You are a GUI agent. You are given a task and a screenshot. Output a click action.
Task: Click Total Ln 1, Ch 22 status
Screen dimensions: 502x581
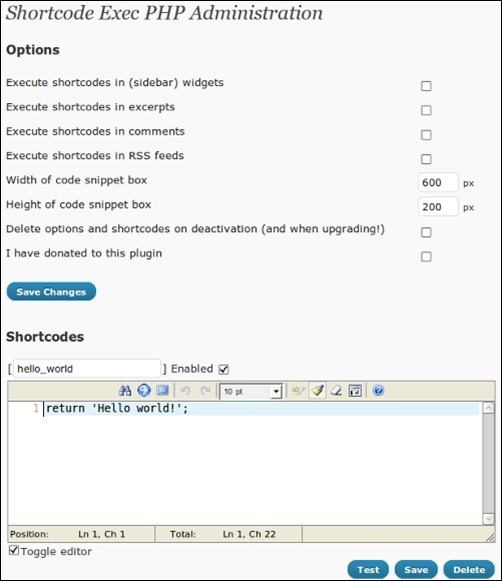249,534
